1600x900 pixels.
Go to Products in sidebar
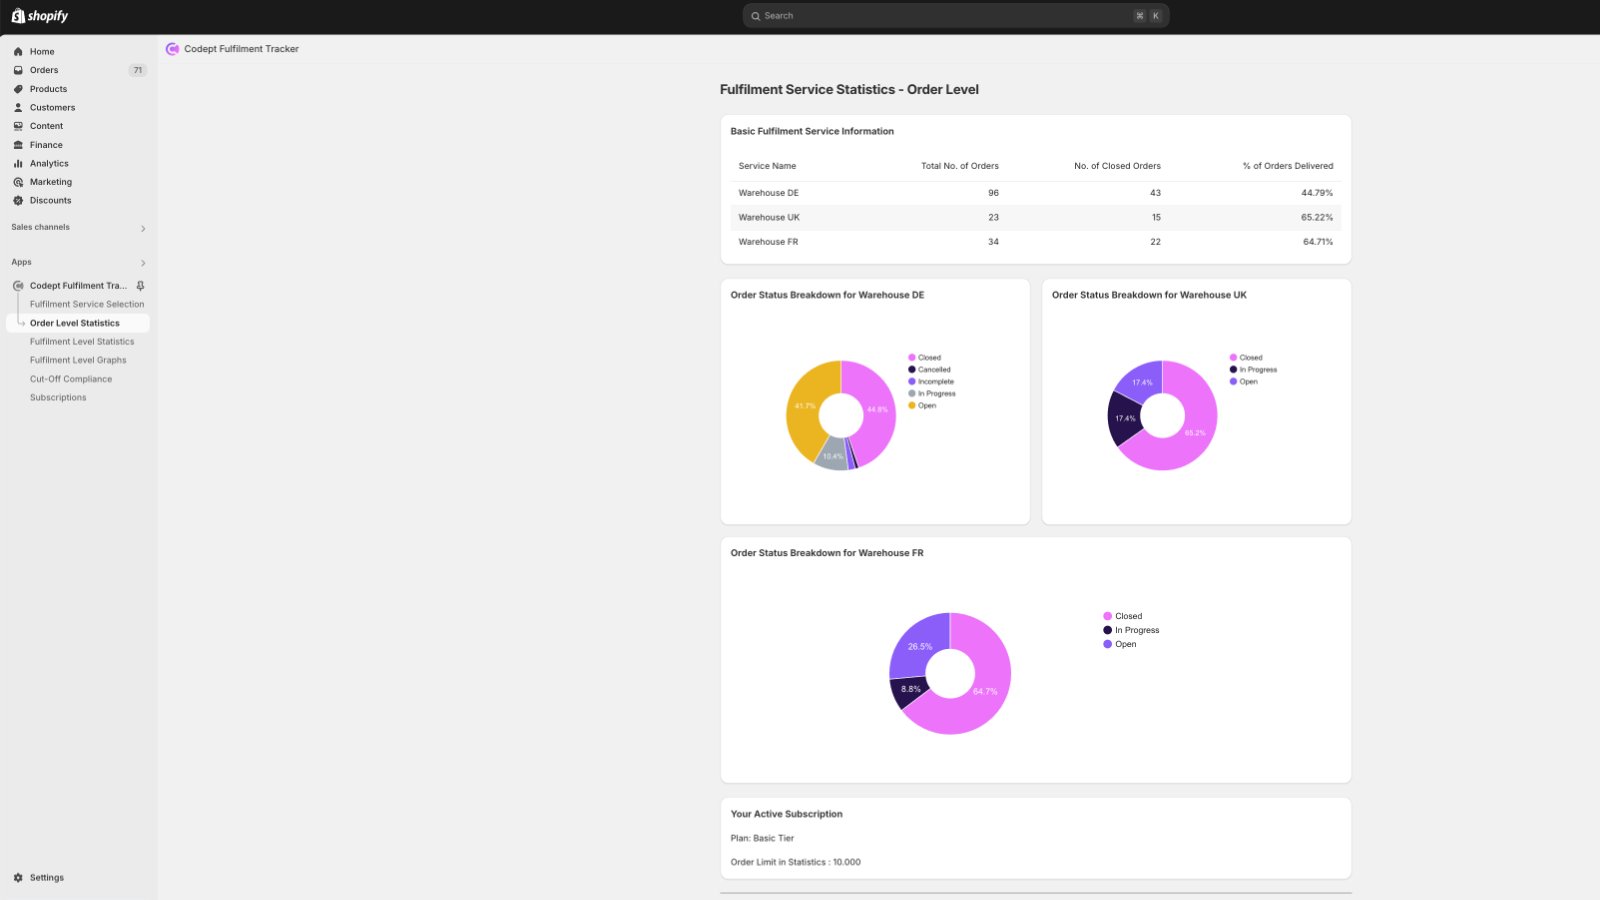pos(48,89)
